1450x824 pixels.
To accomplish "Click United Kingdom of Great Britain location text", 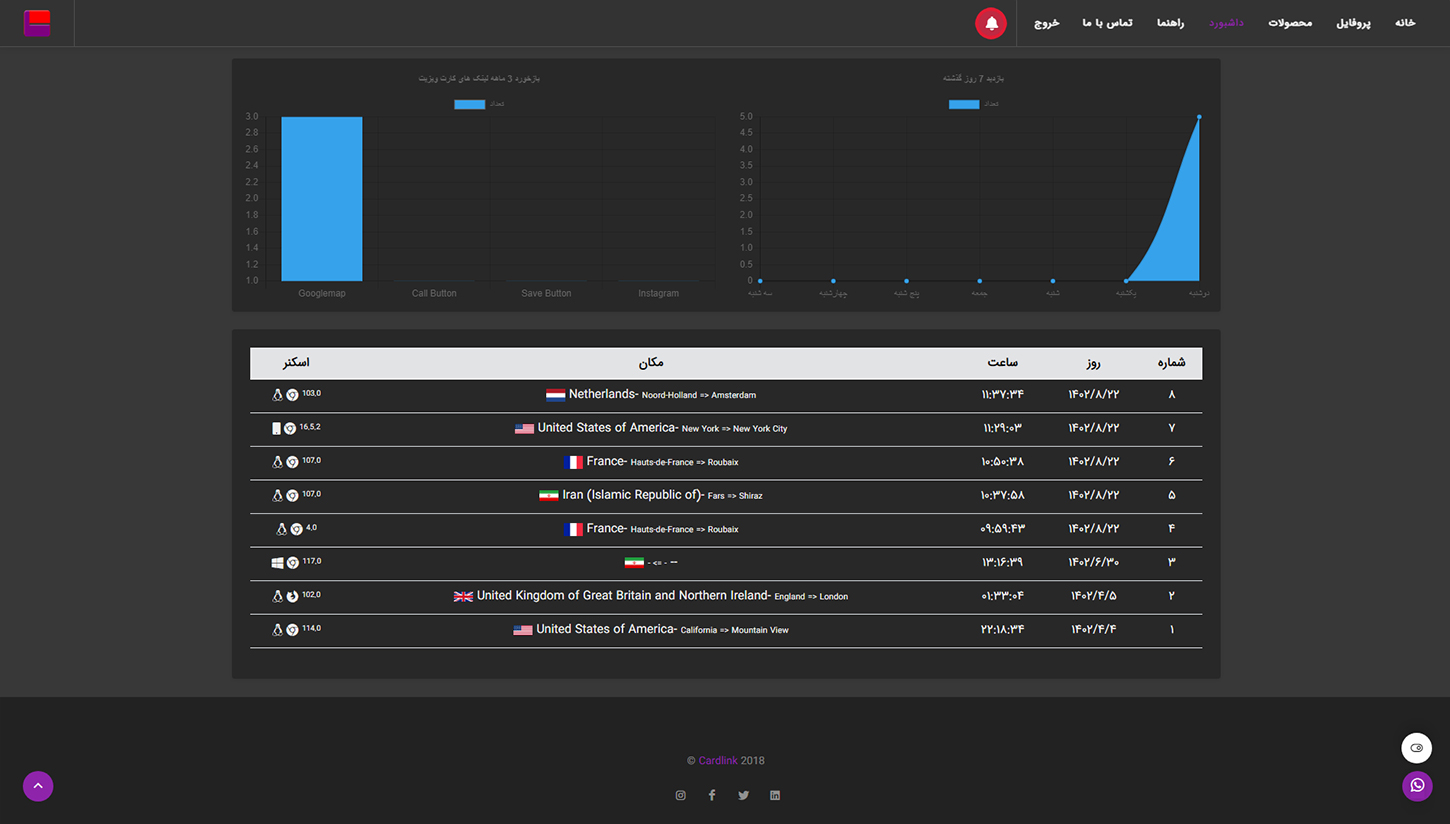I will coord(662,596).
